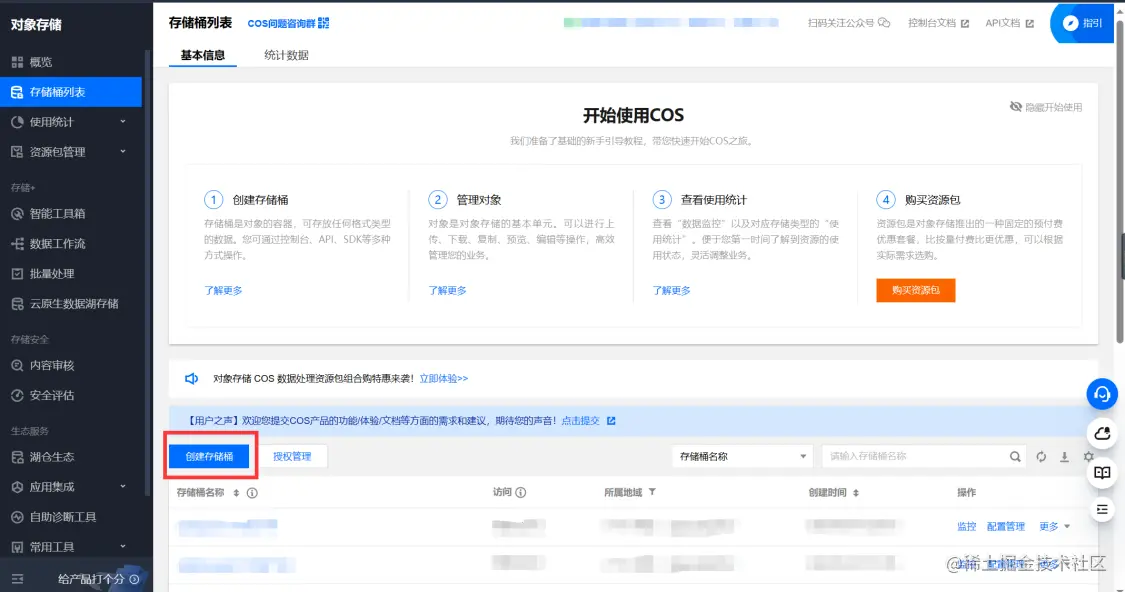The image size is (1125, 592).
Task: Filter by 所属地域 funnel icon
Action: (652, 492)
